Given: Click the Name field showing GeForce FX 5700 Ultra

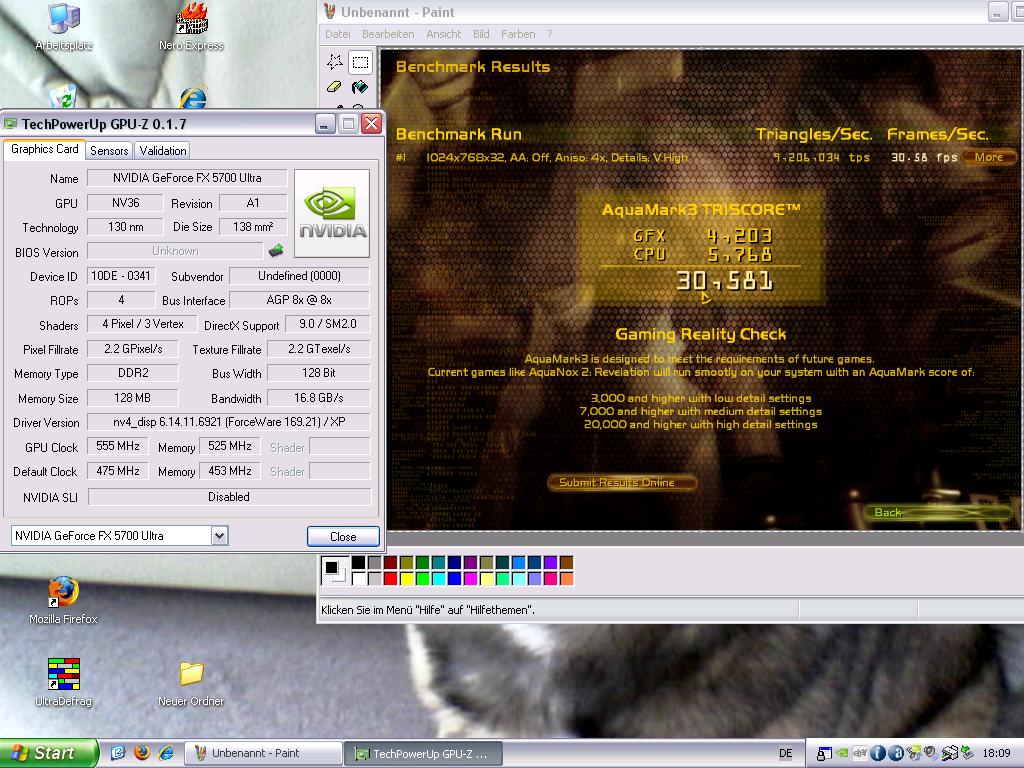Looking at the screenshot, I should click(x=187, y=178).
